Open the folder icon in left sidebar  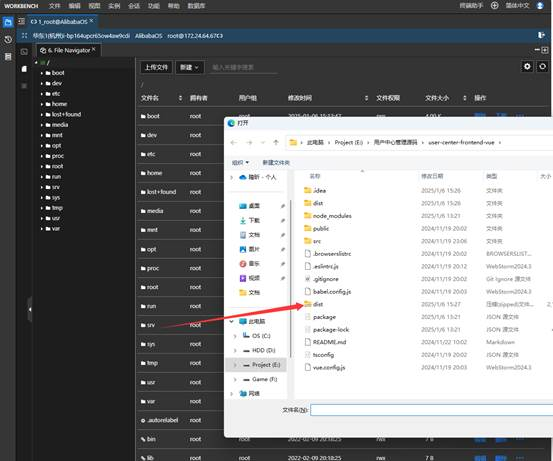coord(8,23)
